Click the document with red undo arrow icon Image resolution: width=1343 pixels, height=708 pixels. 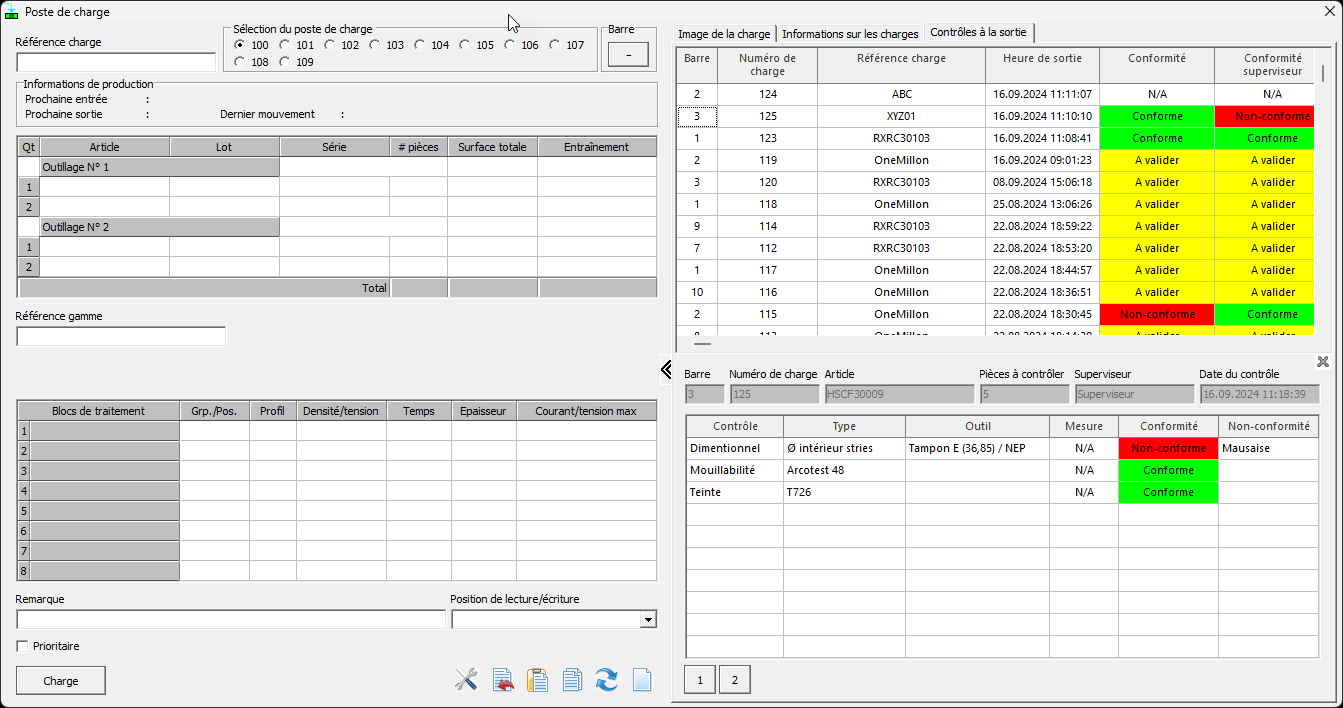coord(503,680)
